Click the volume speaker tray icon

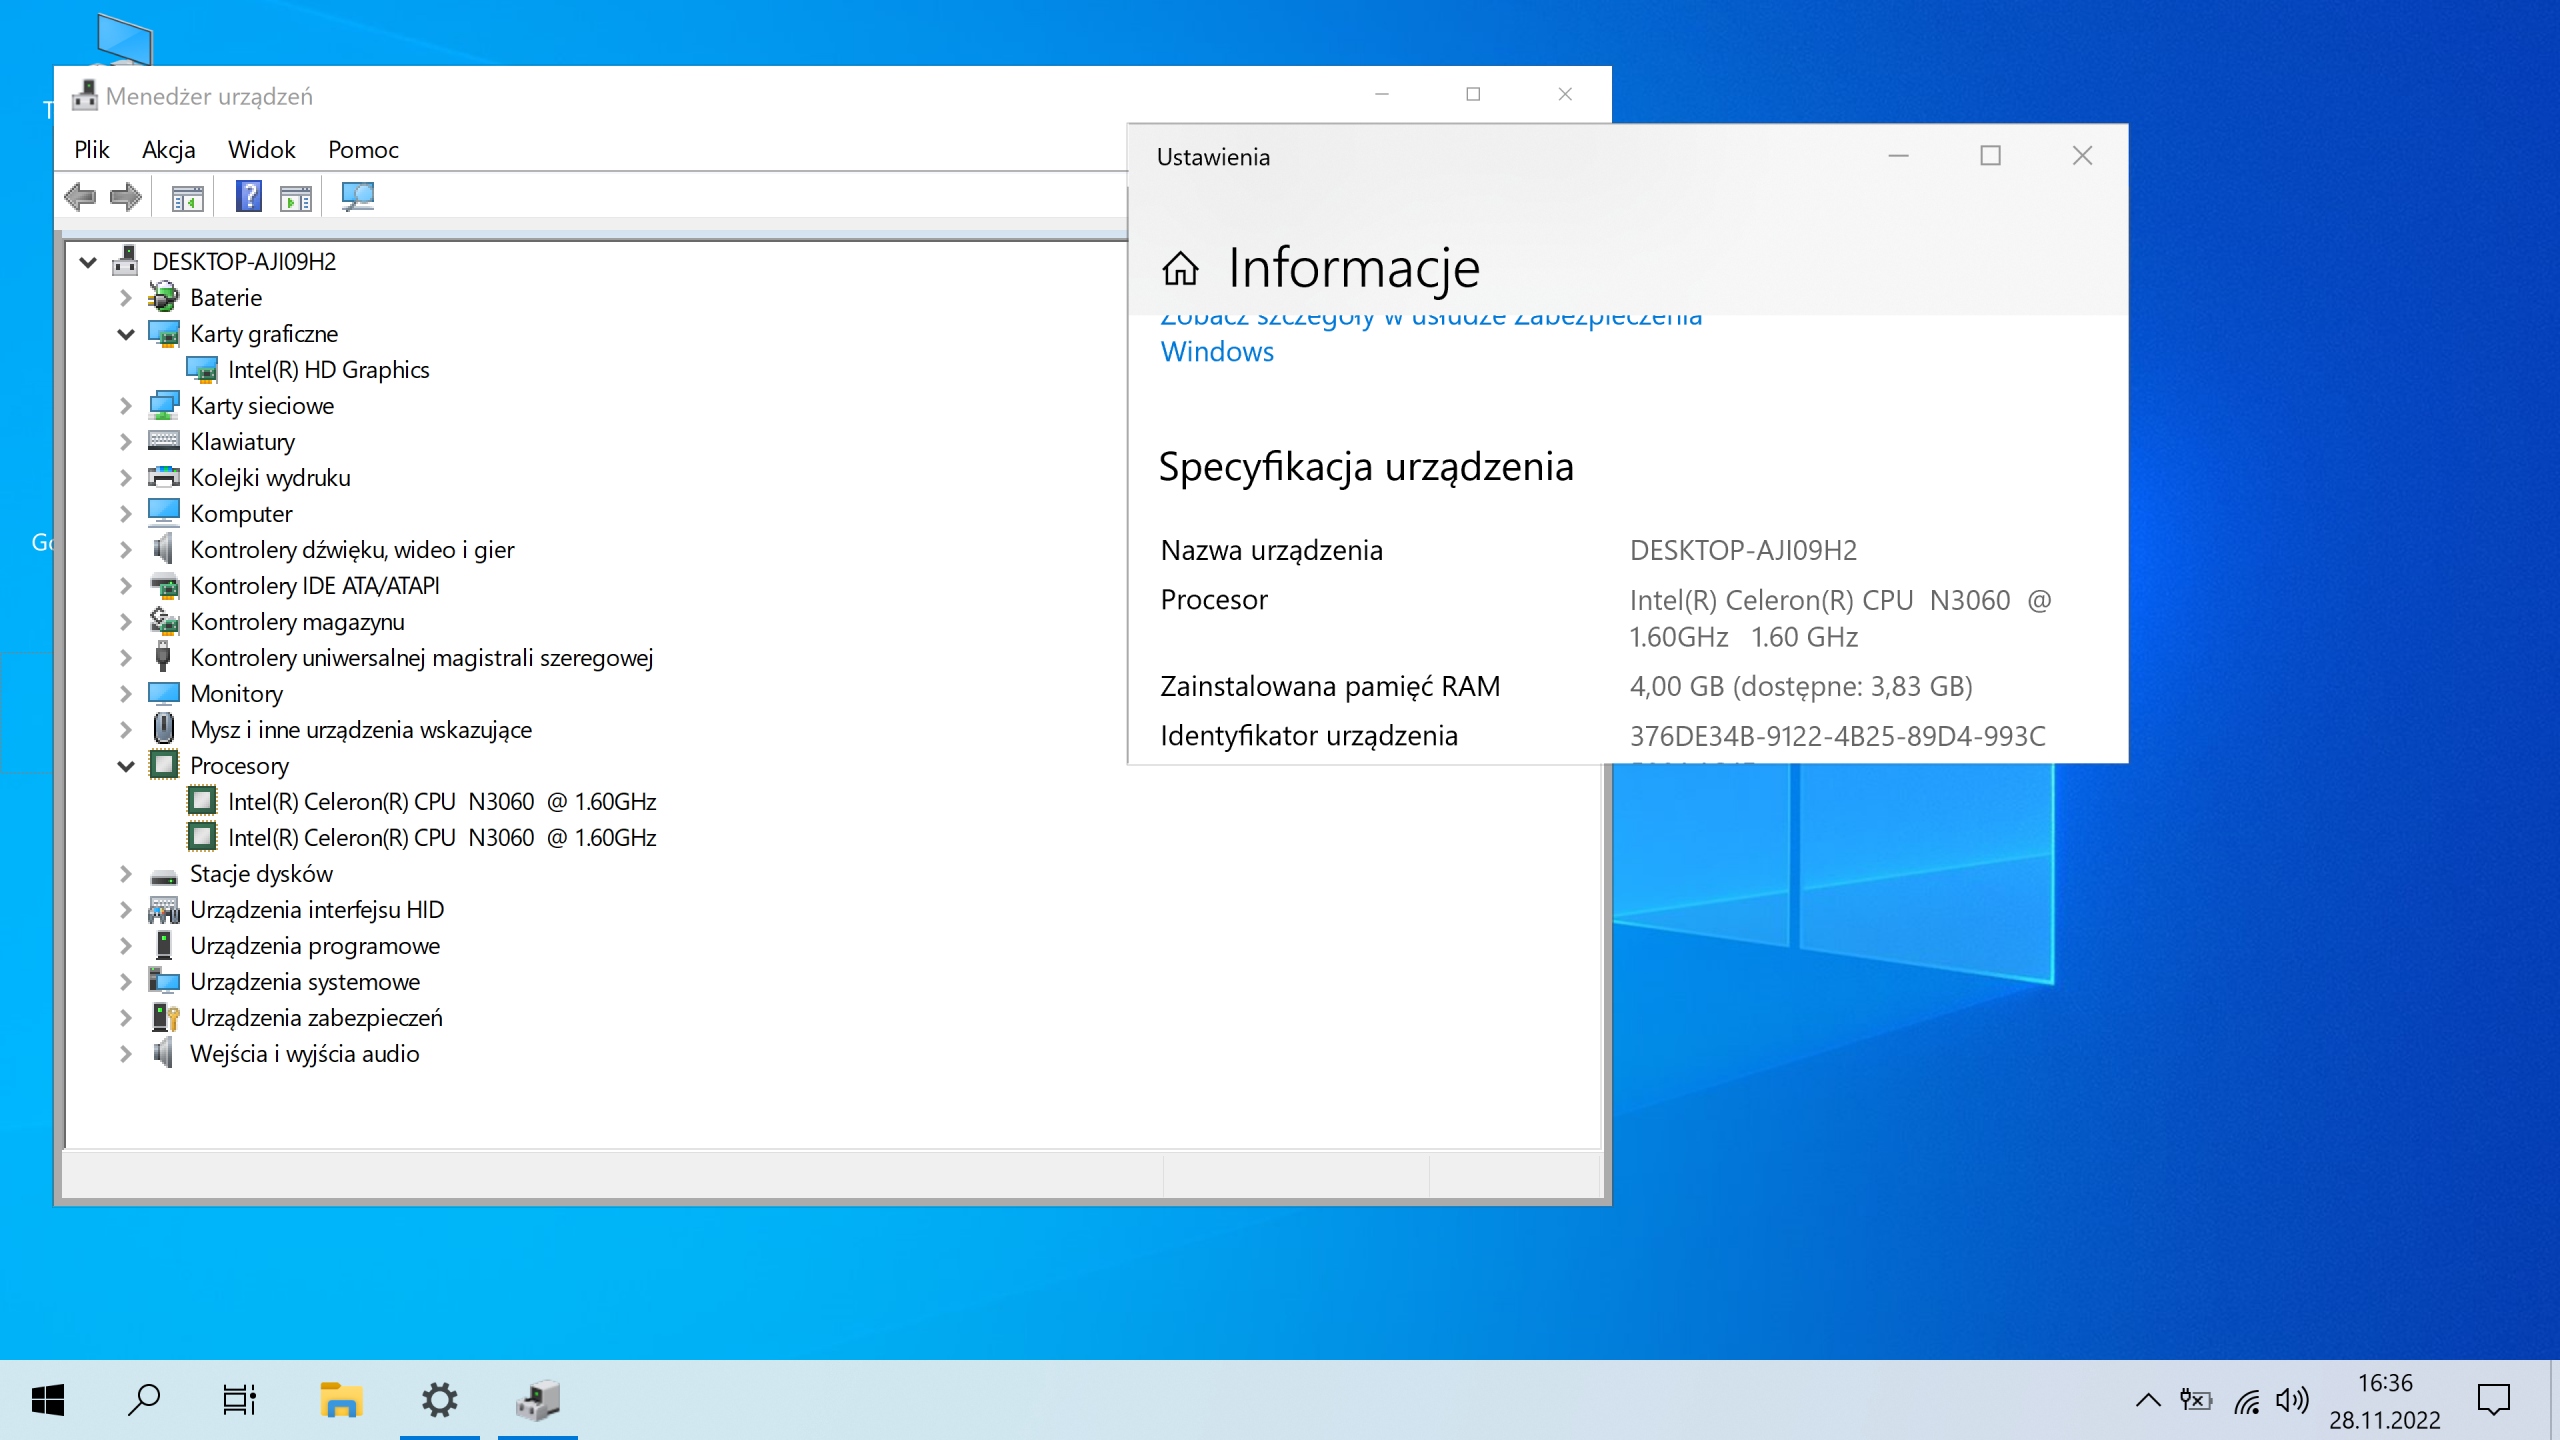pyautogui.click(x=2291, y=1400)
